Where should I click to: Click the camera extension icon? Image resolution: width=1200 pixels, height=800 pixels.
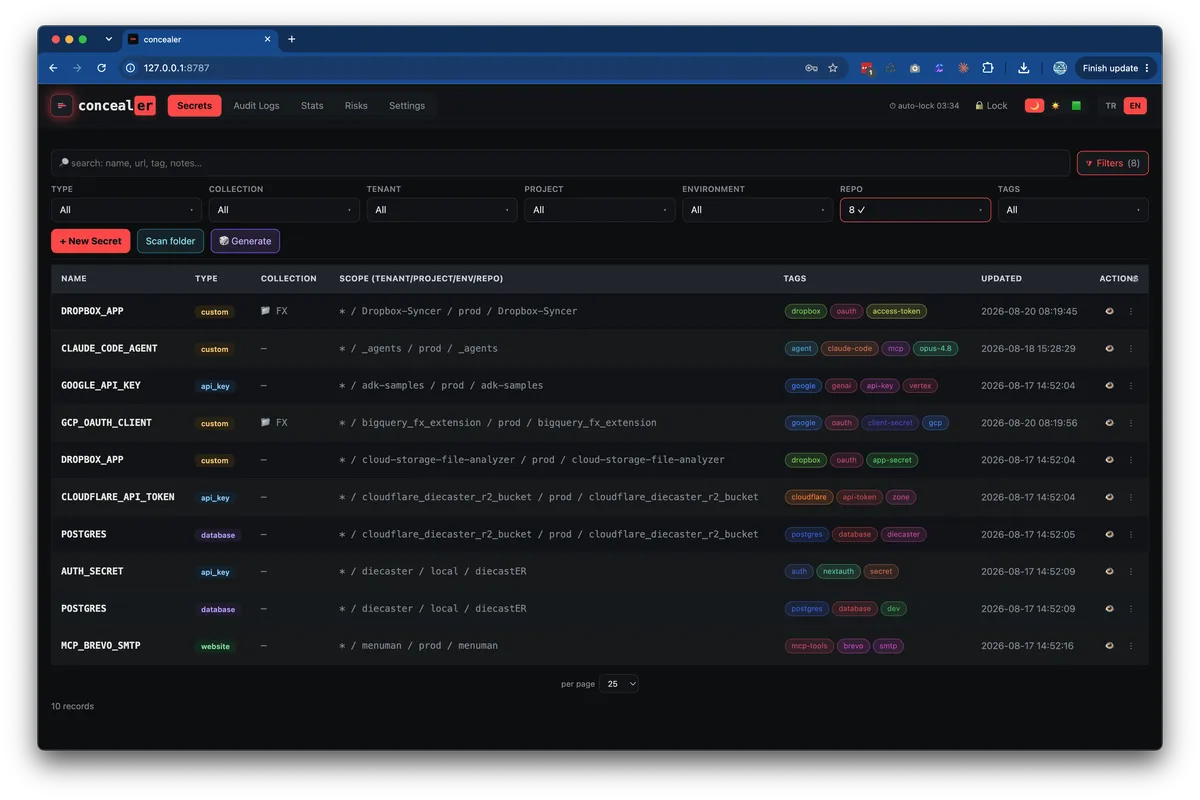click(915, 68)
